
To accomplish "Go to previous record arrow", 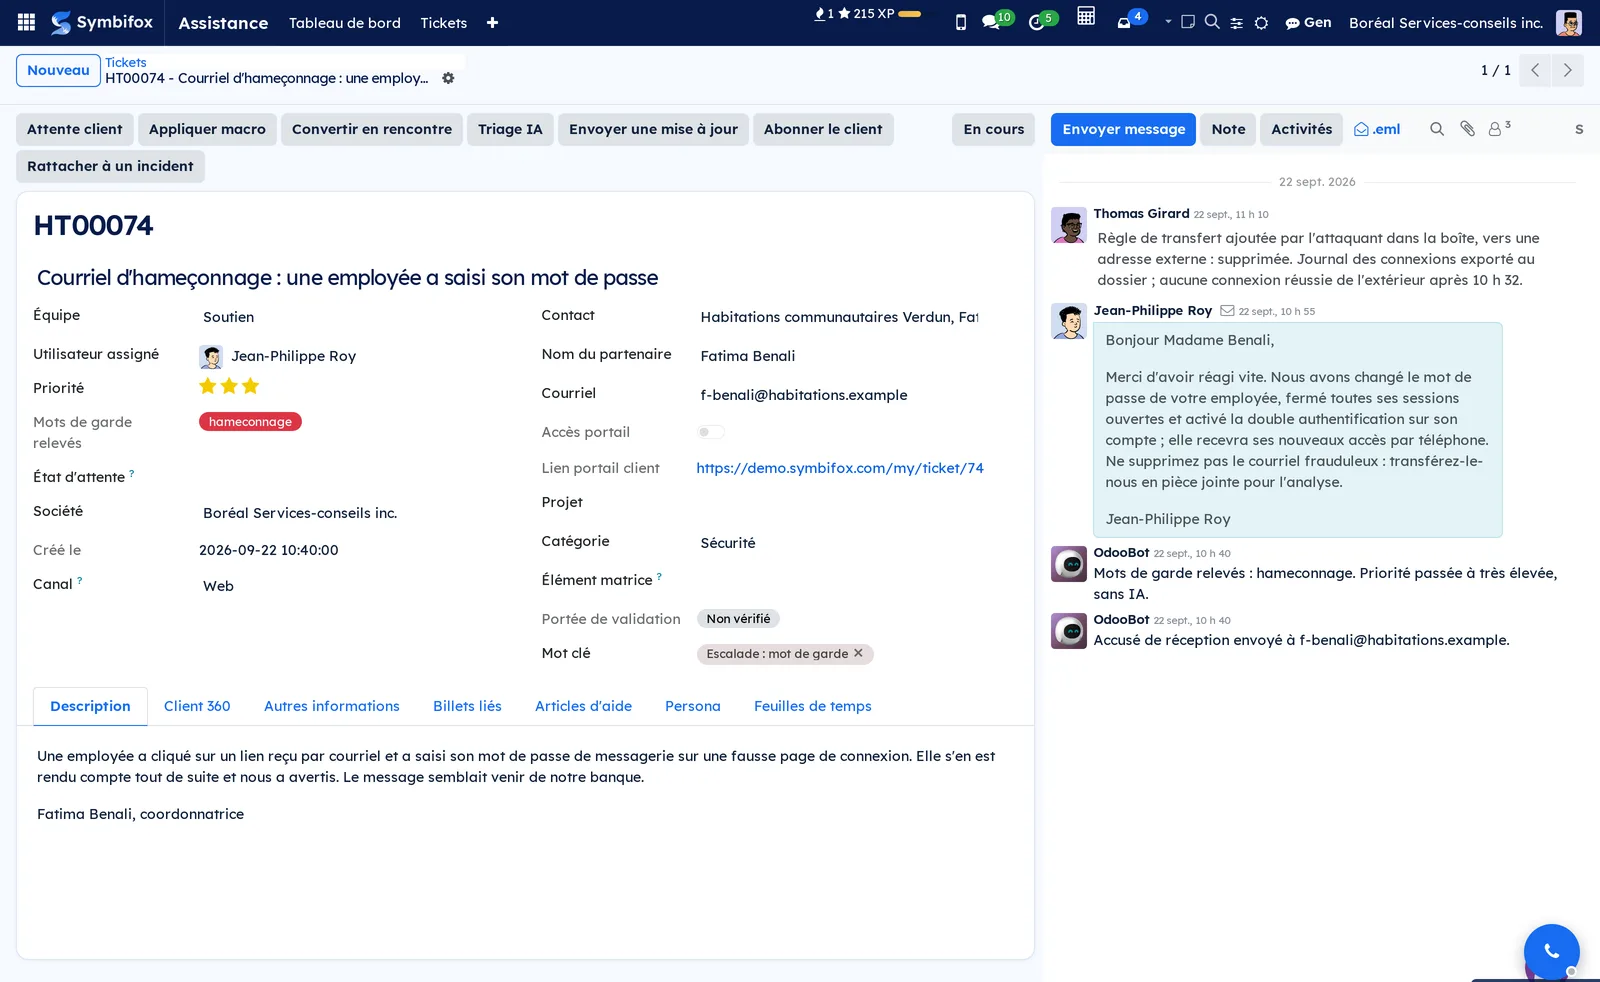I will [x=1535, y=70].
